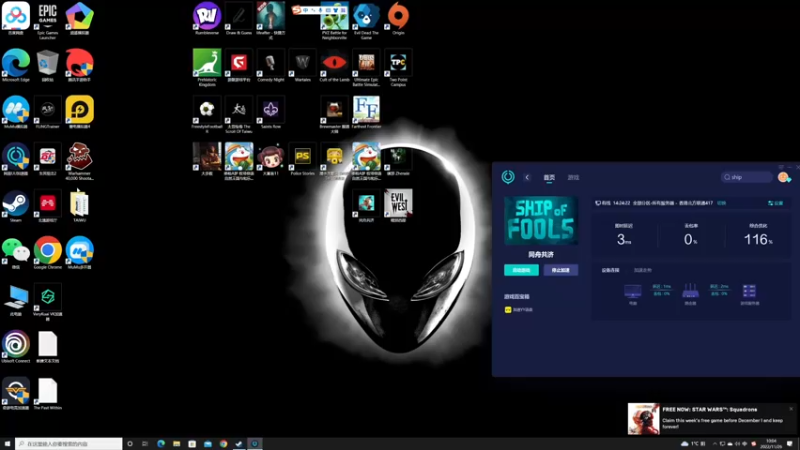Open the Freestyle Football desktop shortcut
Viewport: 800px width, 450px height.
click(x=207, y=115)
